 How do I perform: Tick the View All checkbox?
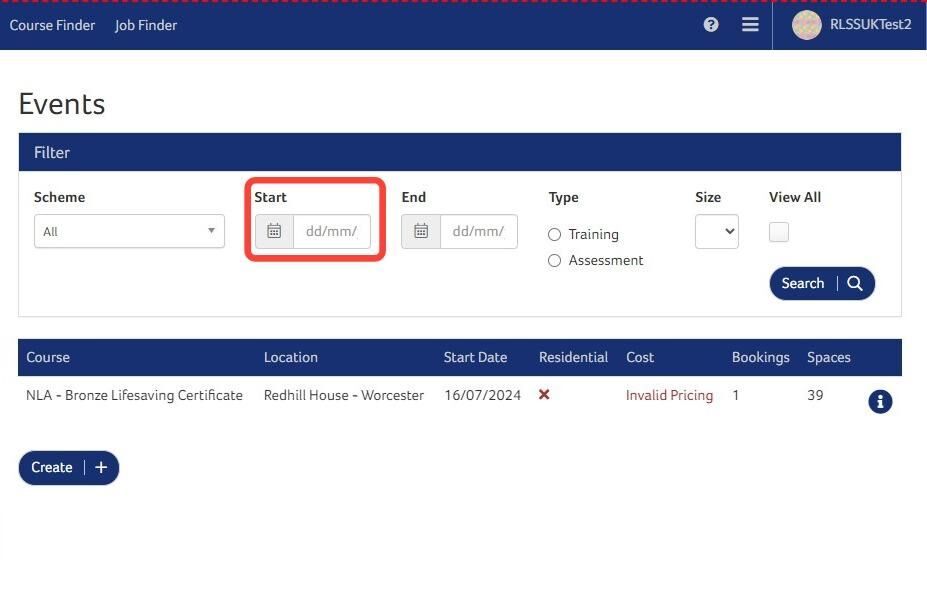pos(779,232)
